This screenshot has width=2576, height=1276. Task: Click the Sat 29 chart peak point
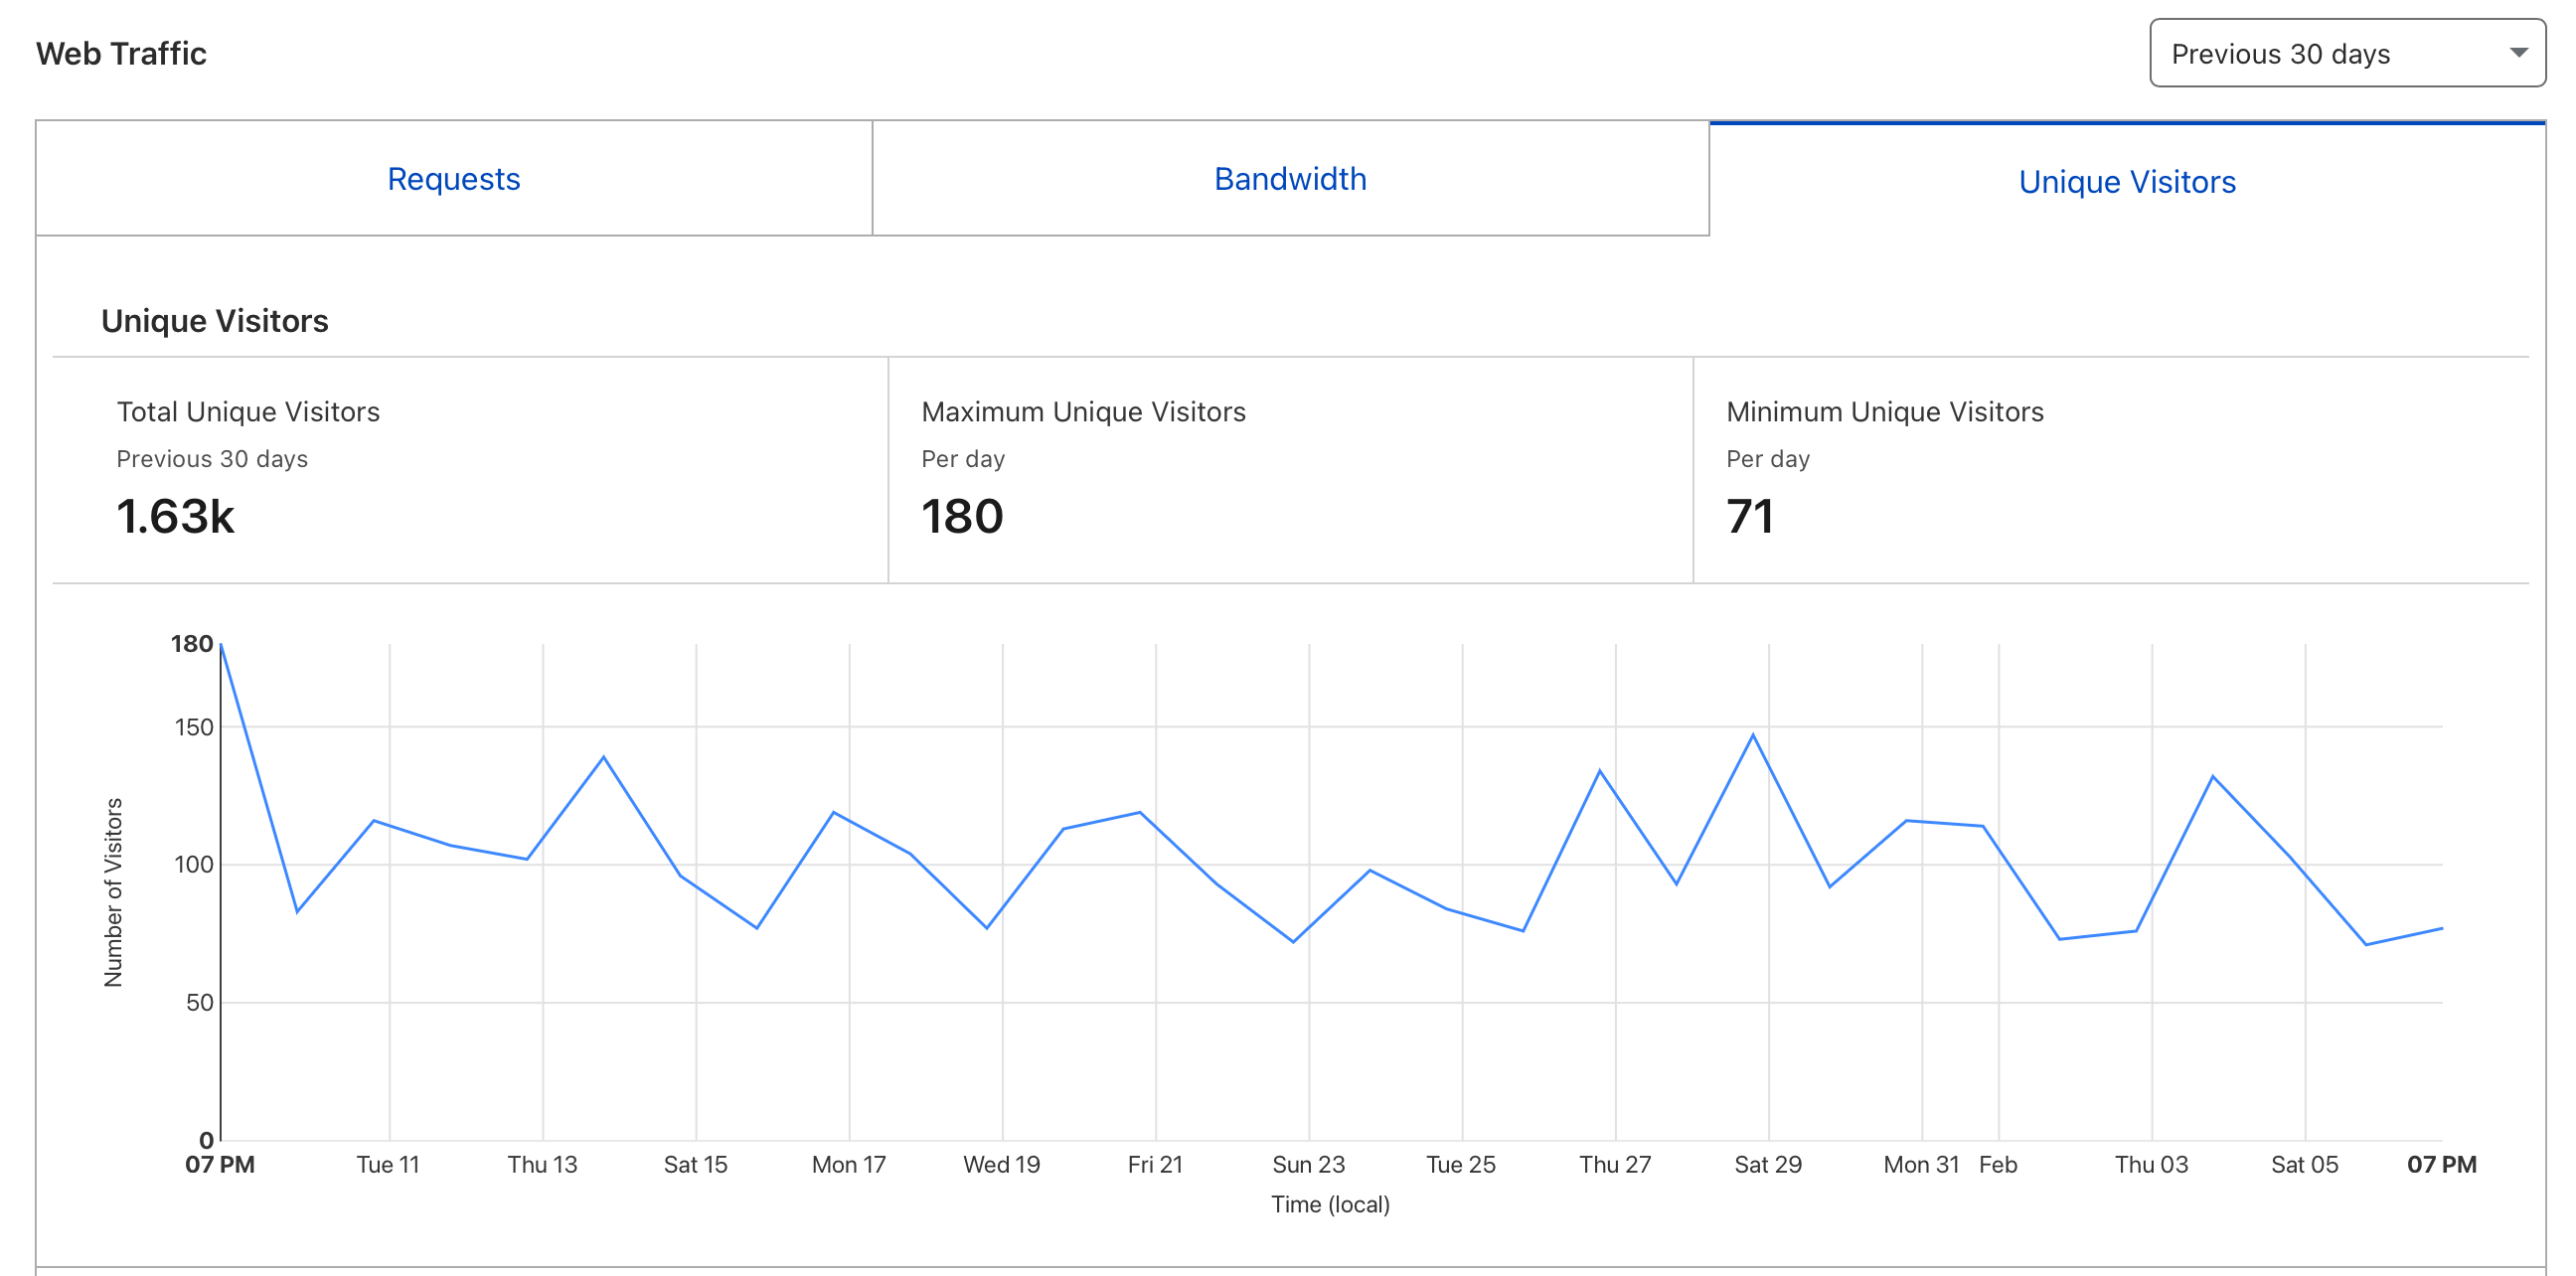pyautogui.click(x=1752, y=736)
